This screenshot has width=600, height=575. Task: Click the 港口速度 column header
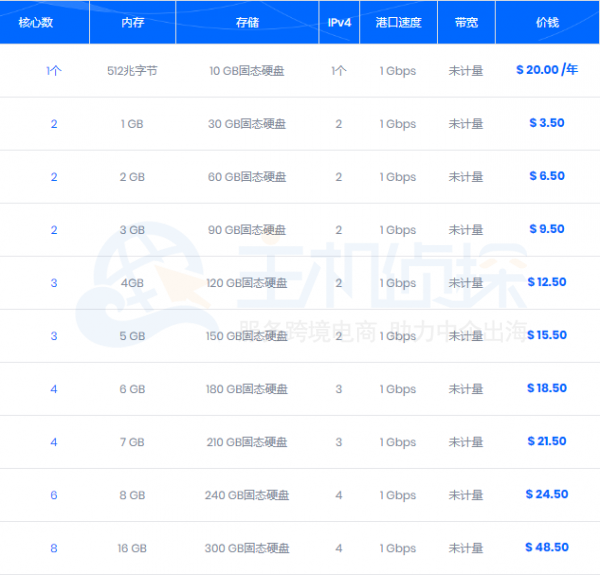397,22
